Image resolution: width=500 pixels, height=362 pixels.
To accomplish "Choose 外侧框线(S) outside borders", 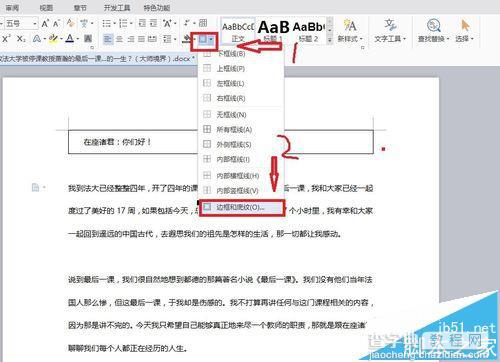I will [x=241, y=144].
